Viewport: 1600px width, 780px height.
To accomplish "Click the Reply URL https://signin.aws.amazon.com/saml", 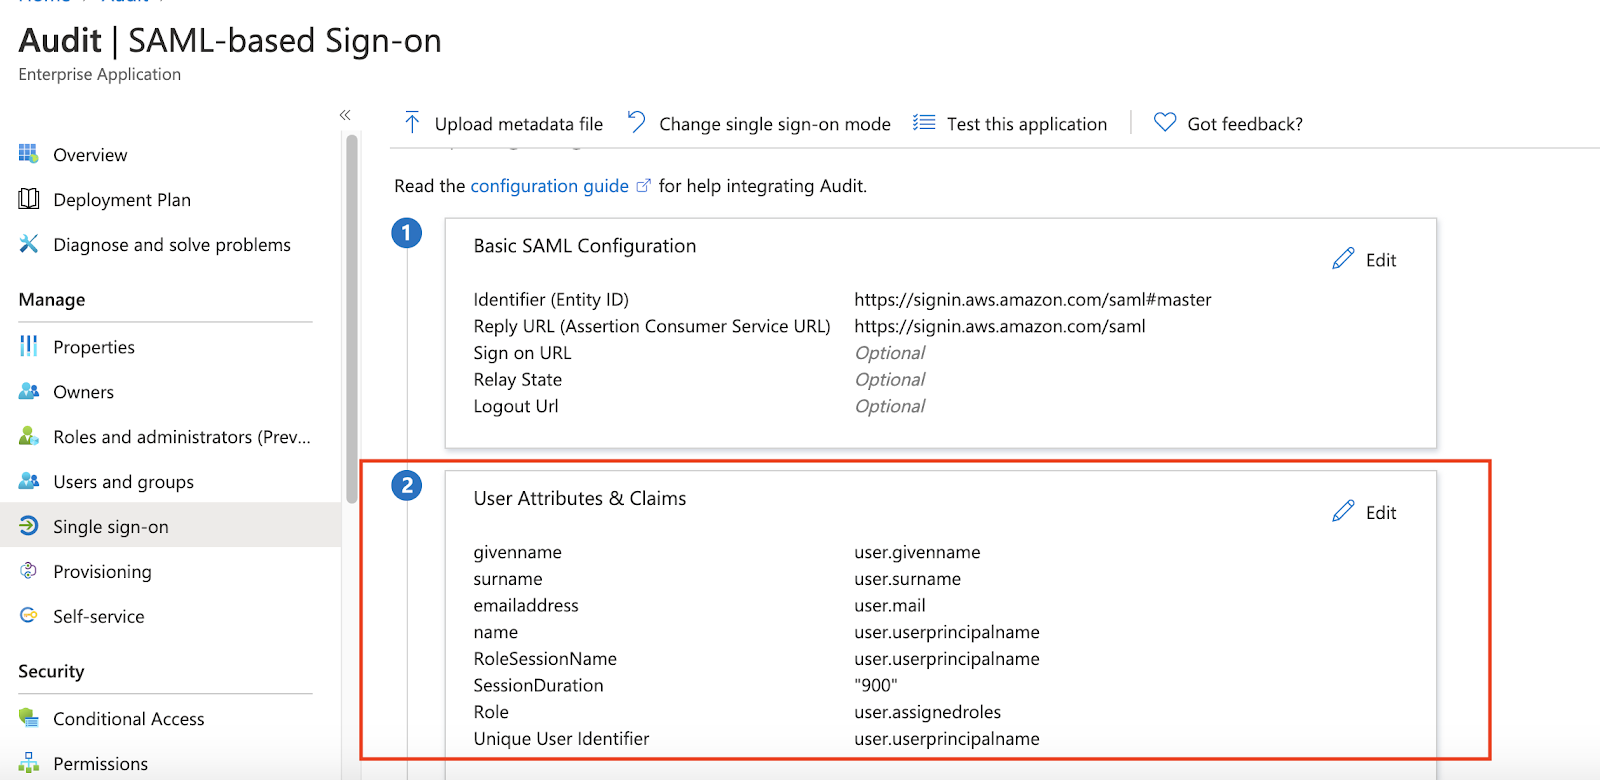I will [1000, 326].
